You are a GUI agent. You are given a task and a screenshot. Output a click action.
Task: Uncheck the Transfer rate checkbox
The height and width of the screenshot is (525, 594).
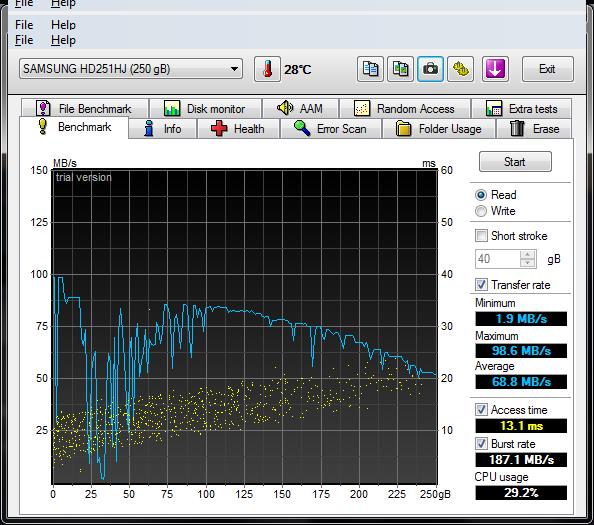tap(481, 284)
